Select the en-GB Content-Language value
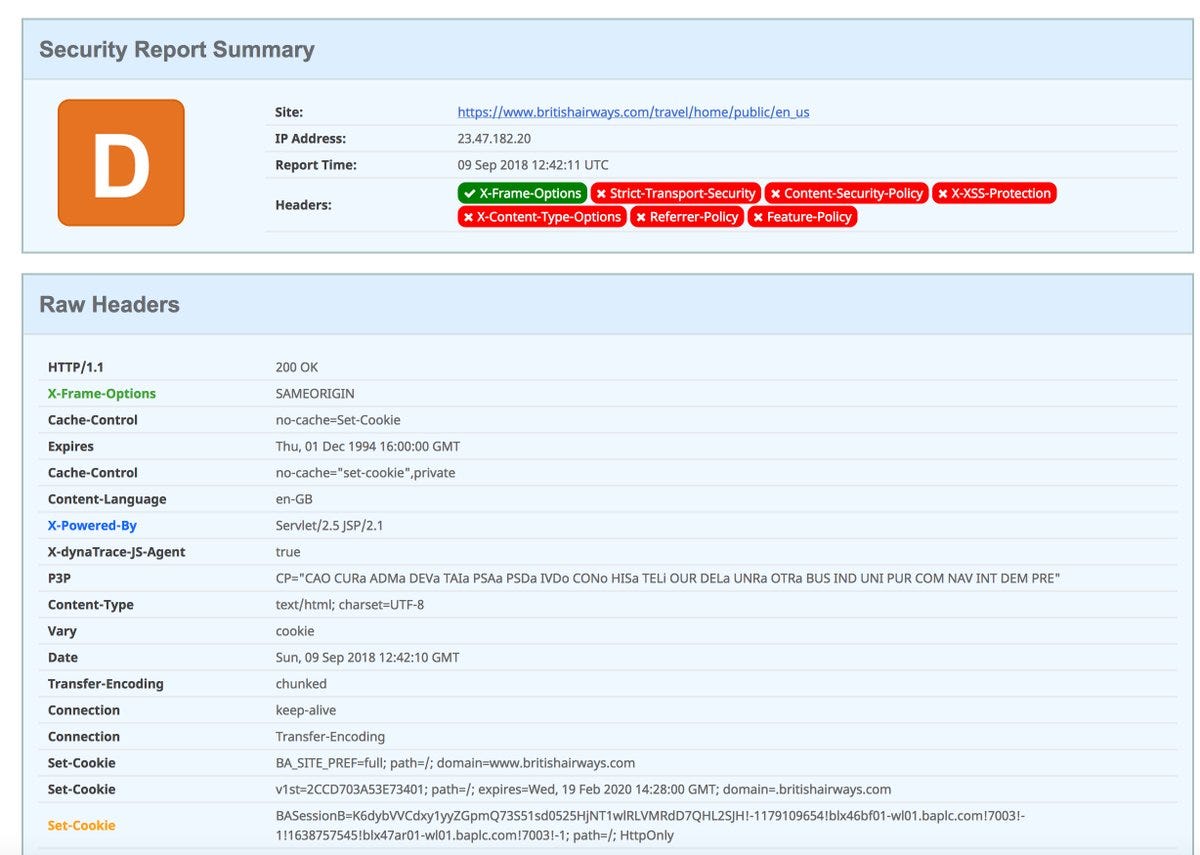 pos(295,499)
